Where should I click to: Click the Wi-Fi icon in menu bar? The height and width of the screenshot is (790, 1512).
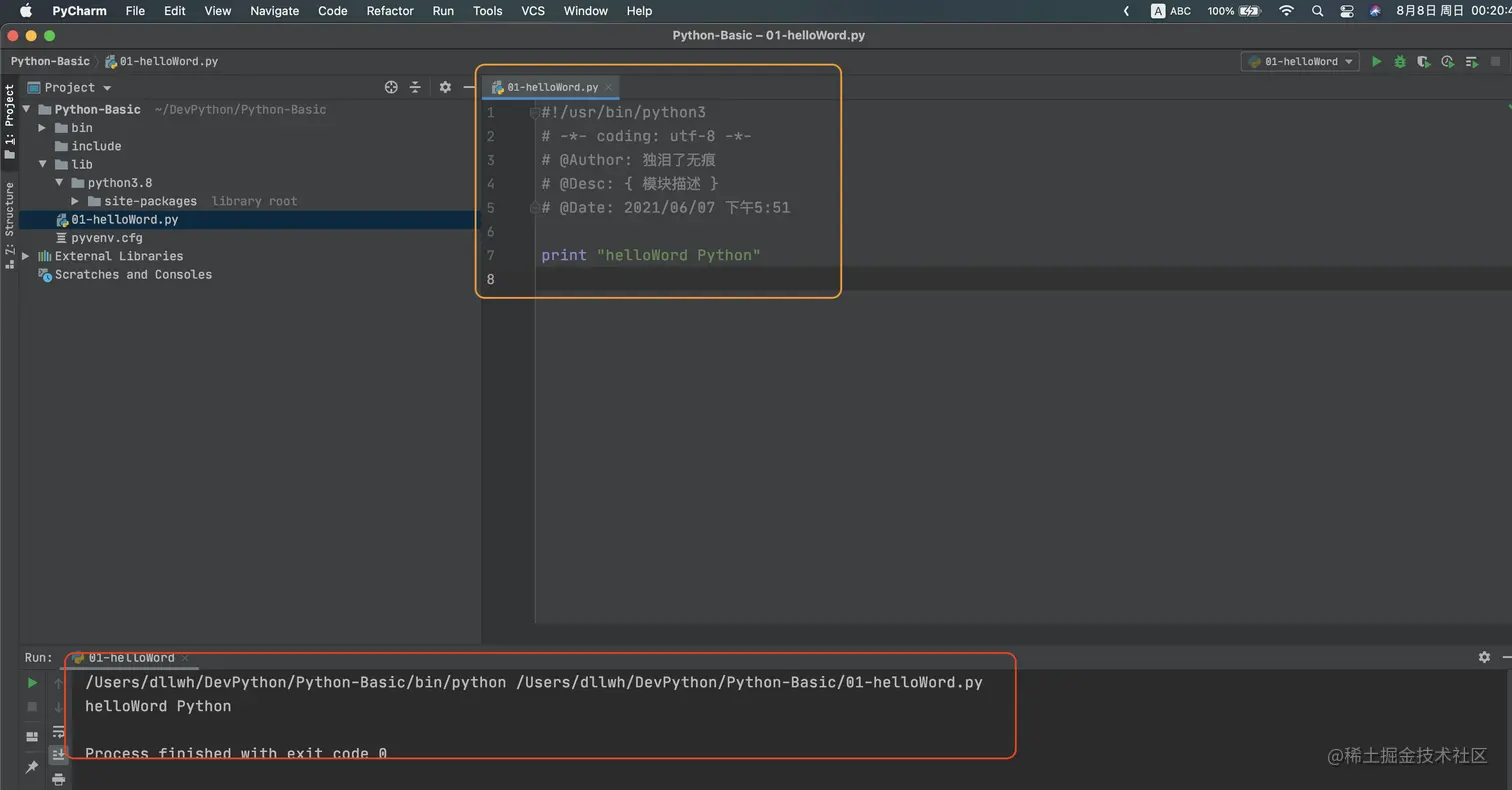tap(1287, 11)
